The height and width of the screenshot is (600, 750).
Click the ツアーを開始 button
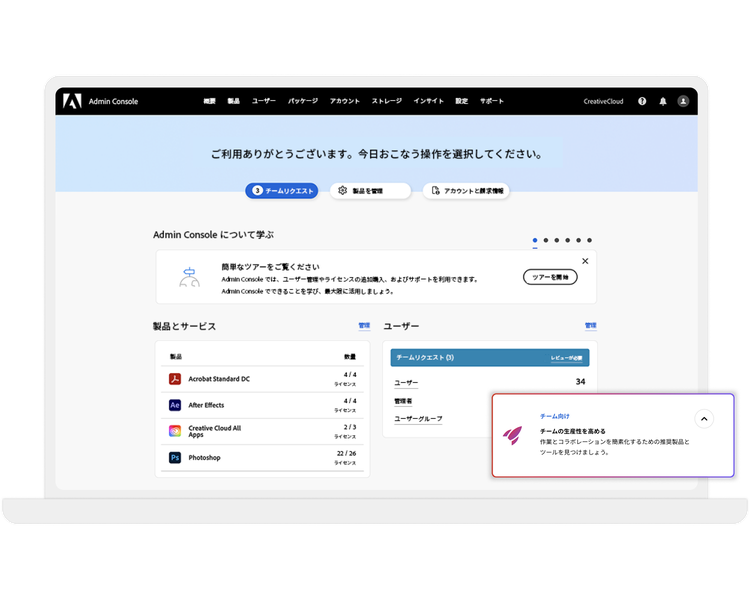point(550,277)
